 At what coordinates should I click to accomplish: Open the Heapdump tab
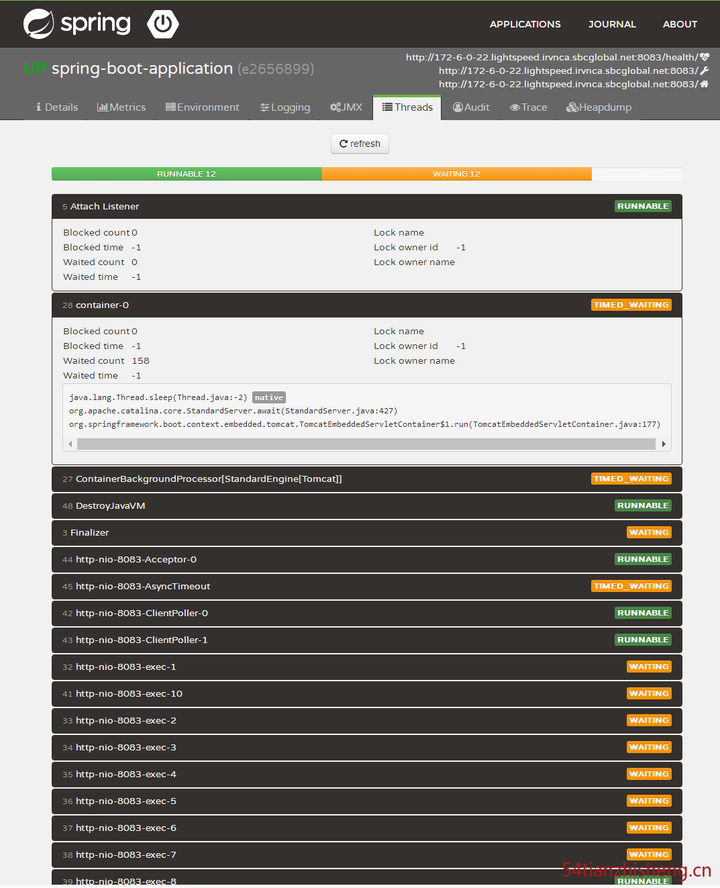pos(599,107)
